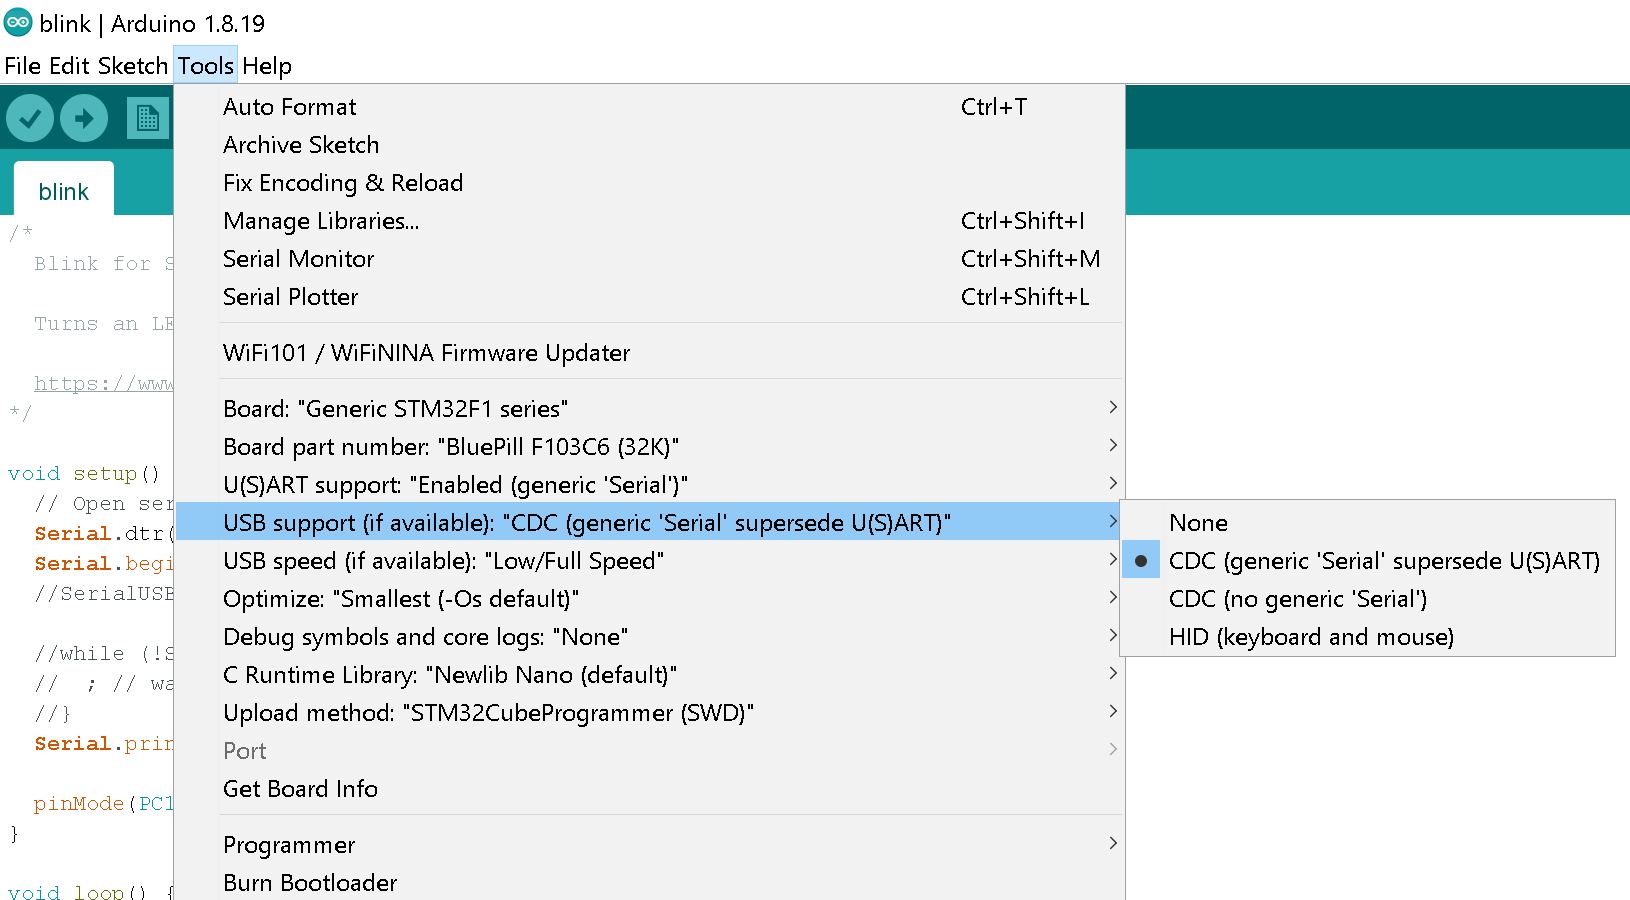Click the Arduino logo in the title bar

pyautogui.click(x=18, y=22)
